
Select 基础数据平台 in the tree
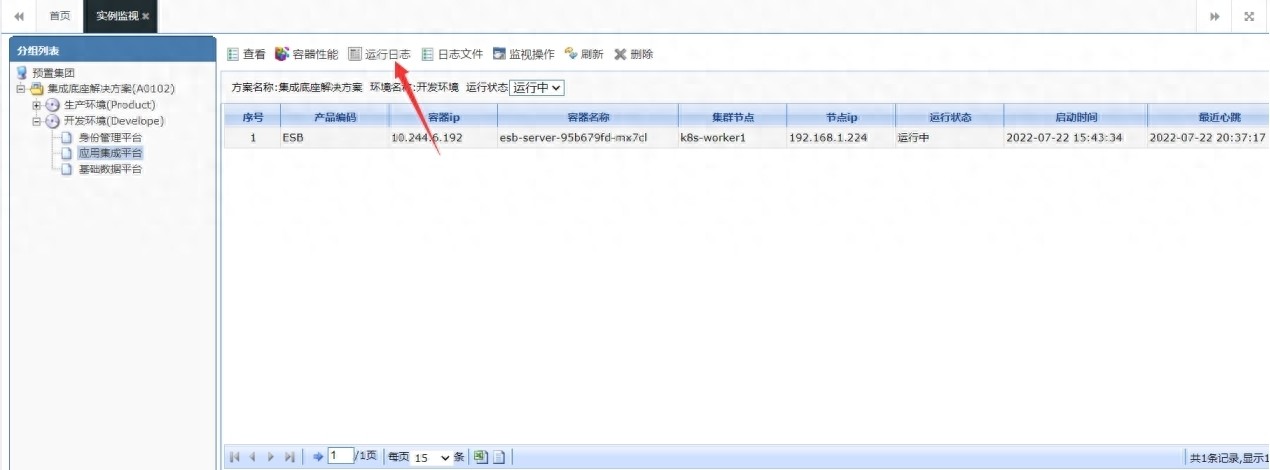(x=110, y=169)
